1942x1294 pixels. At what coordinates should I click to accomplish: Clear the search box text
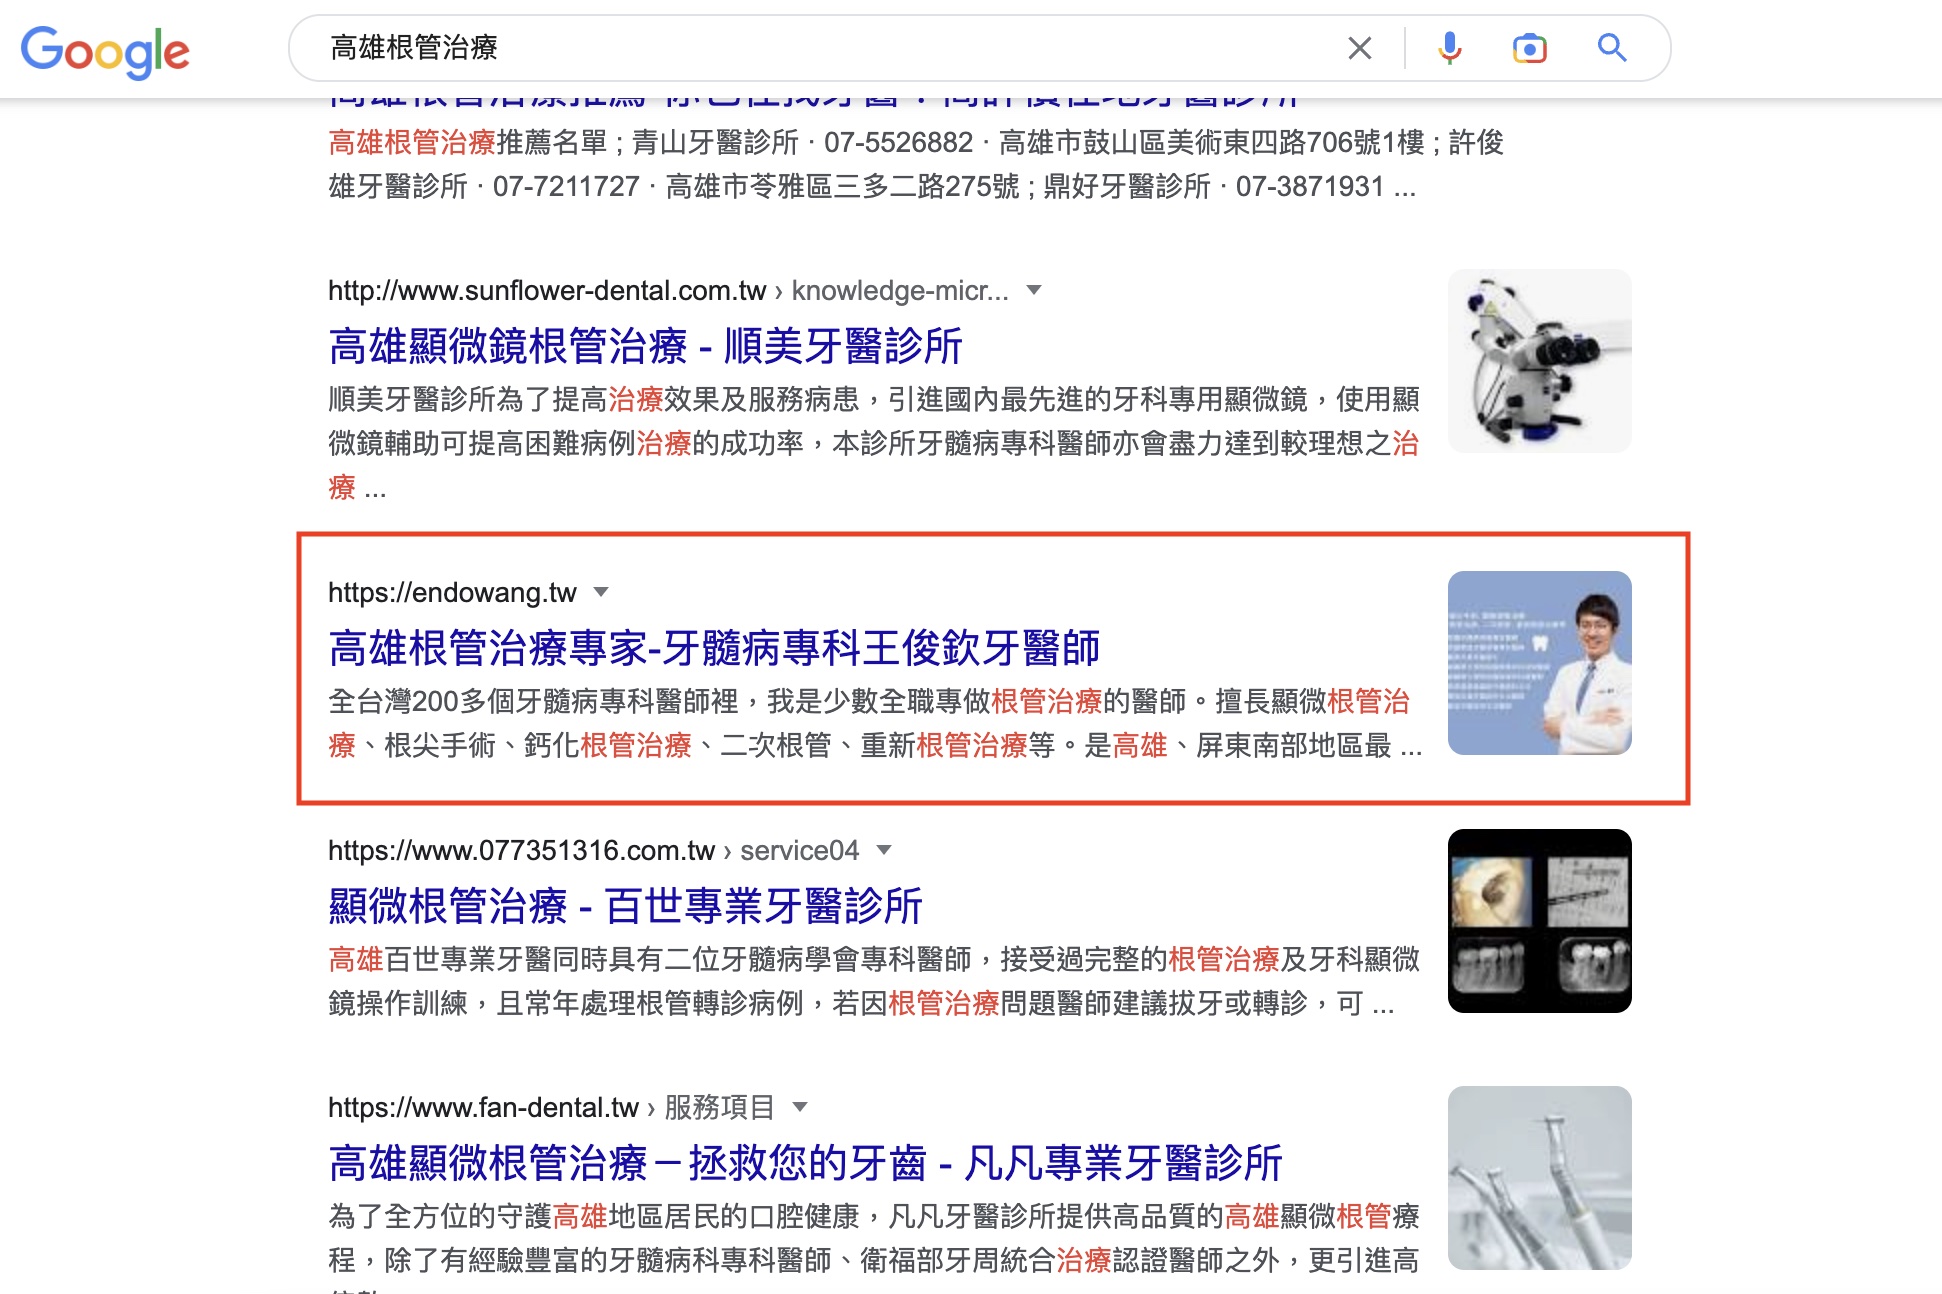(1359, 48)
